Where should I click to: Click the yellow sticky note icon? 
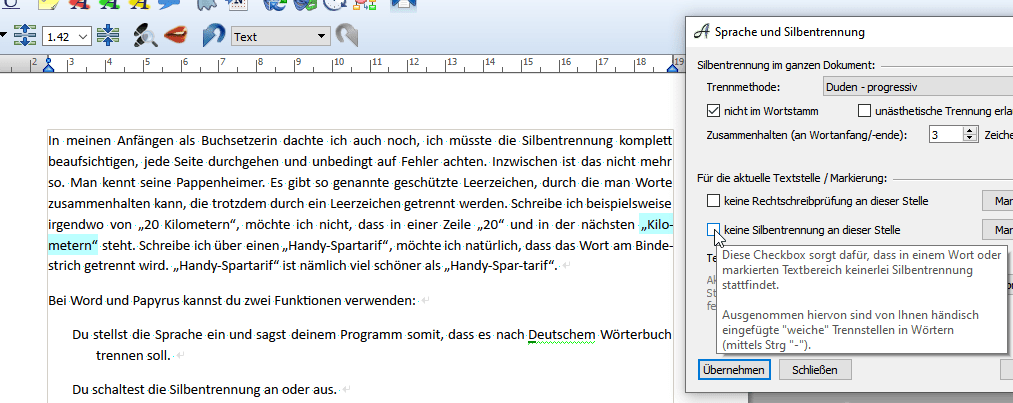click(47, 5)
